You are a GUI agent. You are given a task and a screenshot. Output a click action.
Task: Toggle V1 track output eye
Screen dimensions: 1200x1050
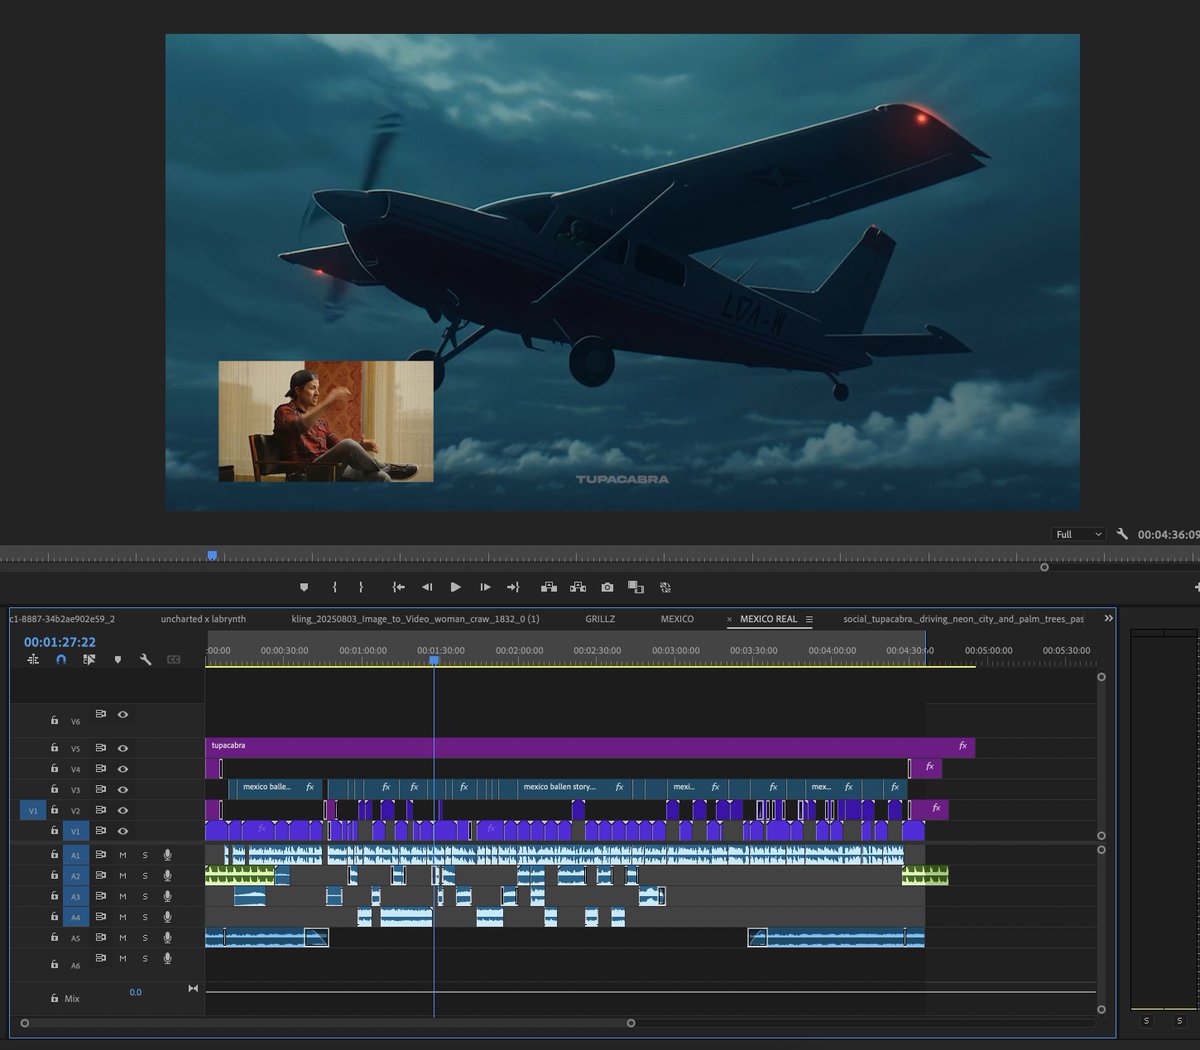coord(123,831)
